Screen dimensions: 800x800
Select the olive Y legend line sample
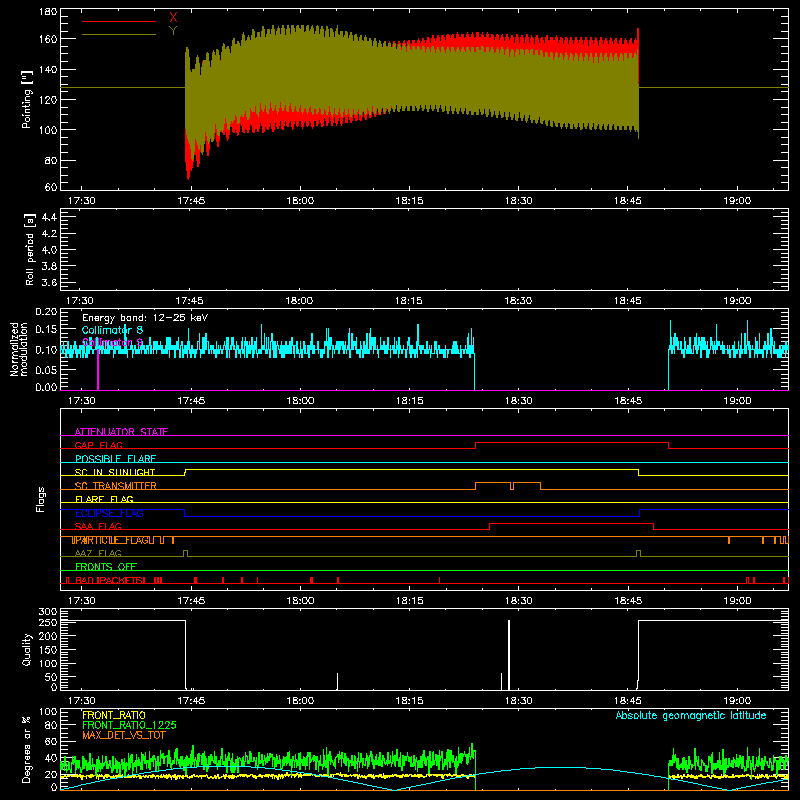(x=119, y=34)
